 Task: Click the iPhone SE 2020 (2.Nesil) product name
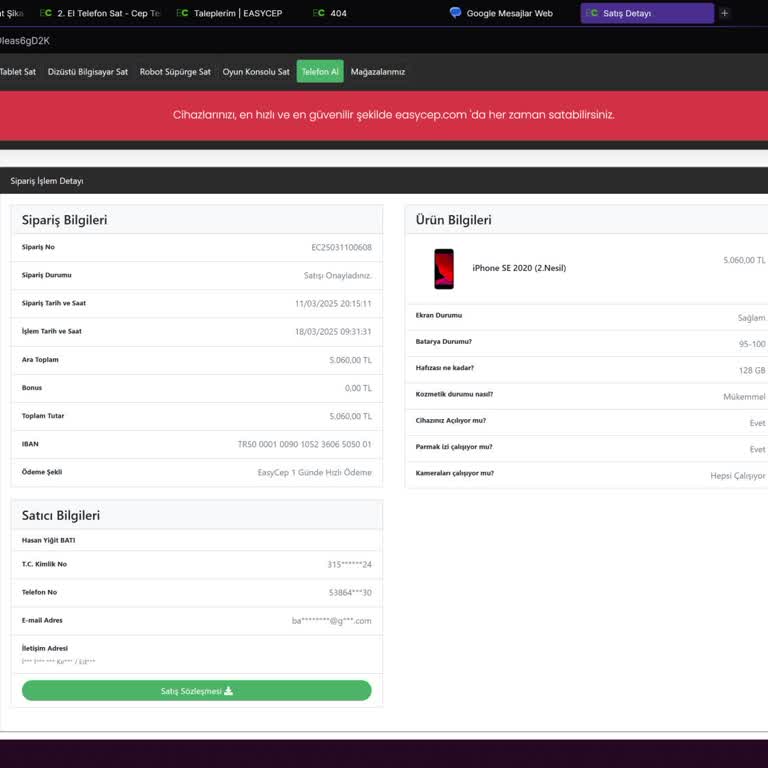pos(519,268)
